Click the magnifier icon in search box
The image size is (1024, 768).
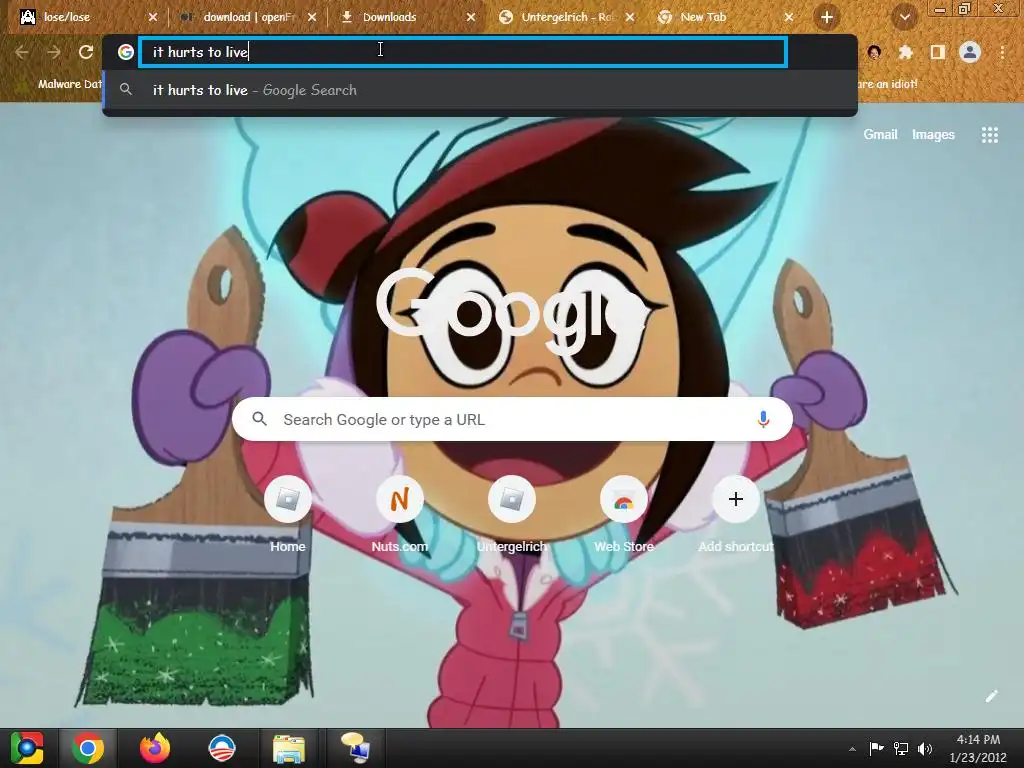pyautogui.click(x=260, y=419)
